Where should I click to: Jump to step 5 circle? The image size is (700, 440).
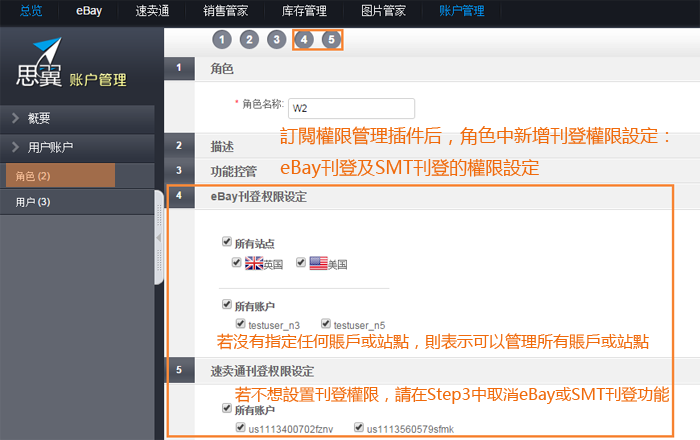point(331,40)
